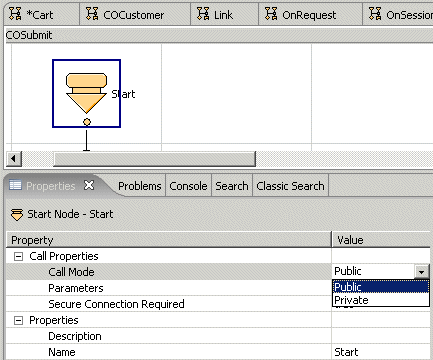The image size is (433, 360).
Task: Click the Start node's output connector circle
Action: point(87,122)
